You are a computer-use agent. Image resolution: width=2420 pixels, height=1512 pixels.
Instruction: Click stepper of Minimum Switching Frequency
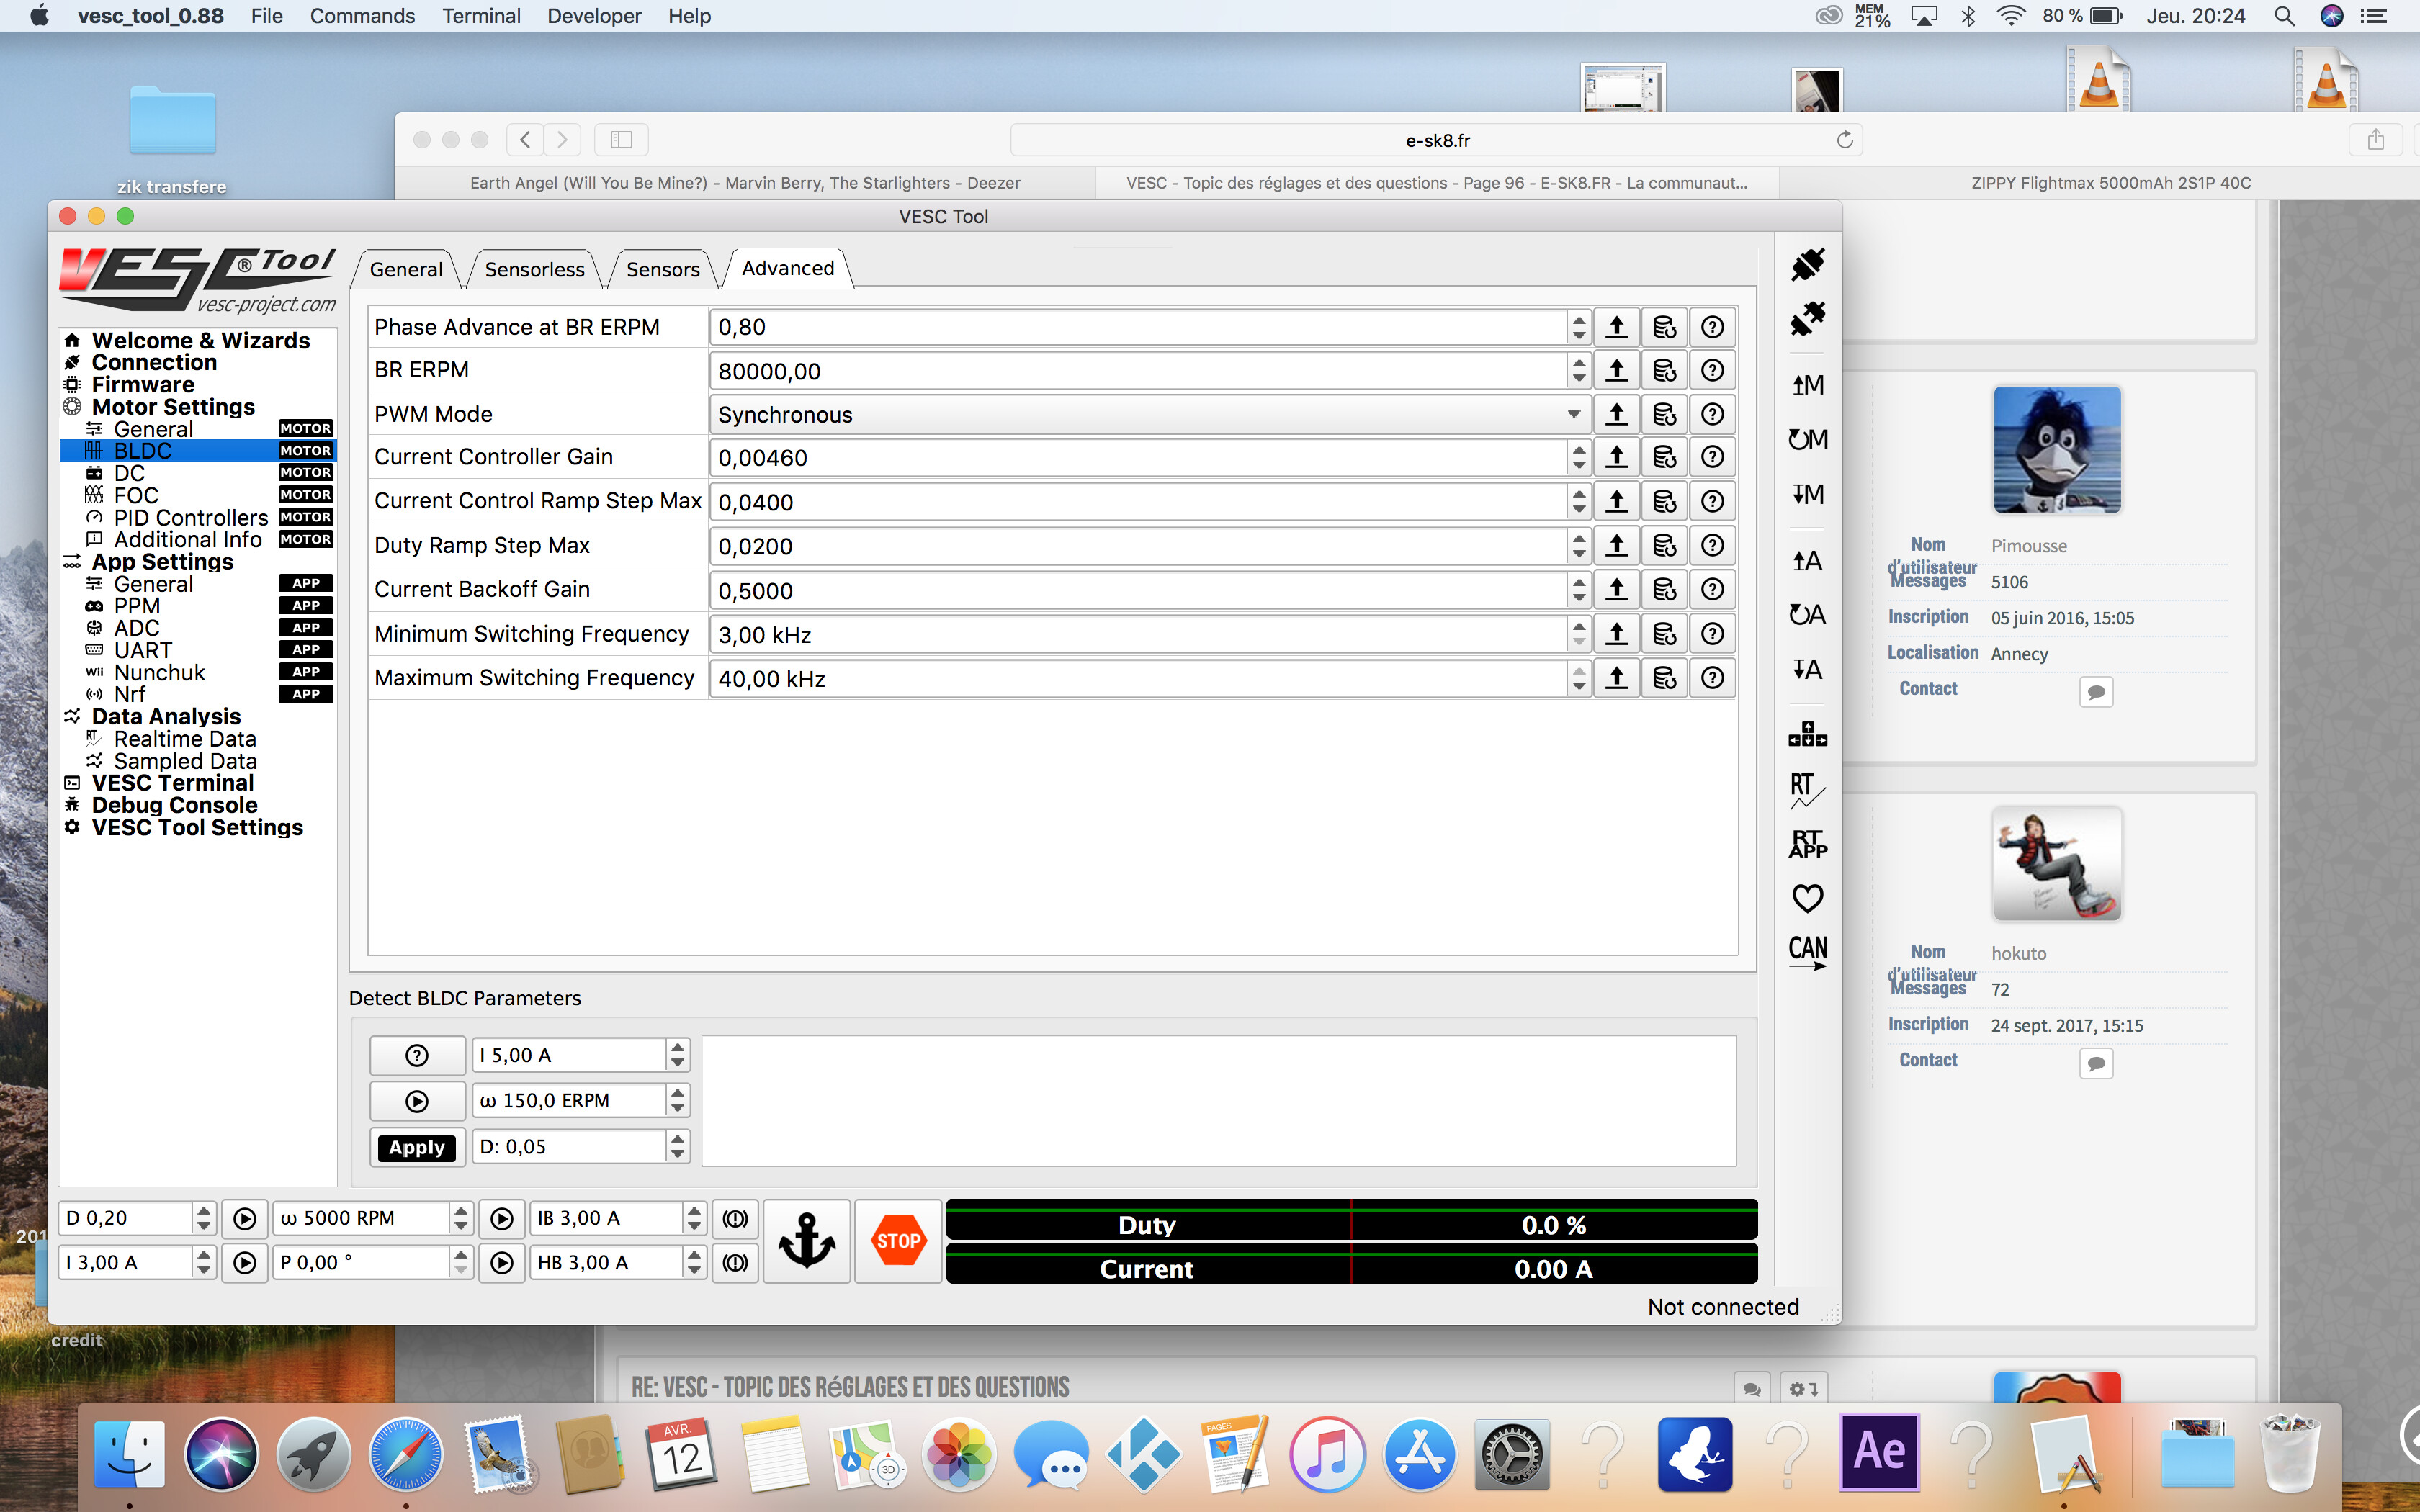1578,634
